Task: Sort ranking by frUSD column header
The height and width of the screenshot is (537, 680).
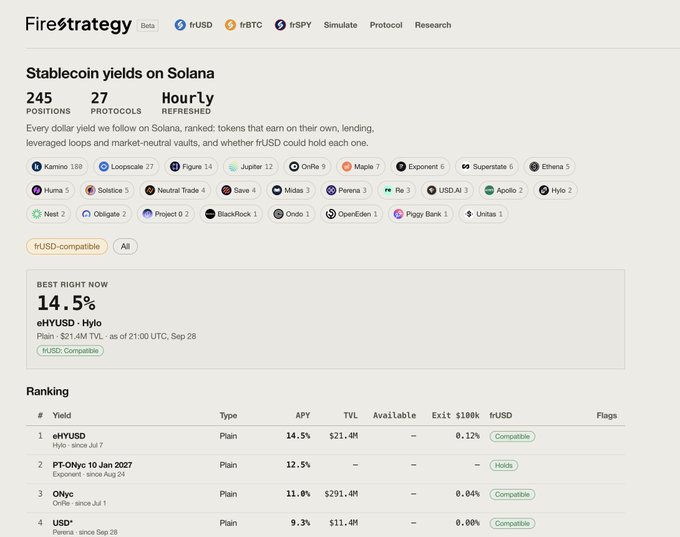Action: [501, 415]
